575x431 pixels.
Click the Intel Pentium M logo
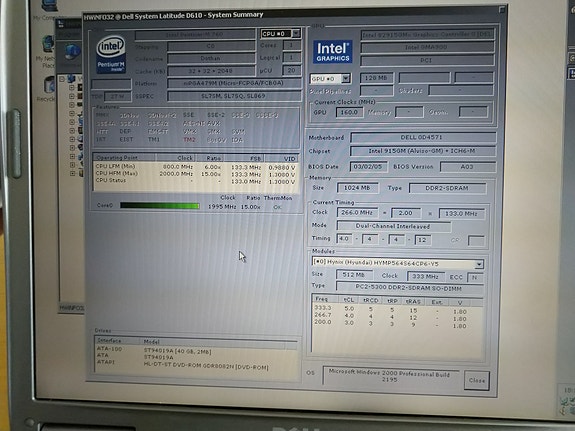tap(111, 54)
